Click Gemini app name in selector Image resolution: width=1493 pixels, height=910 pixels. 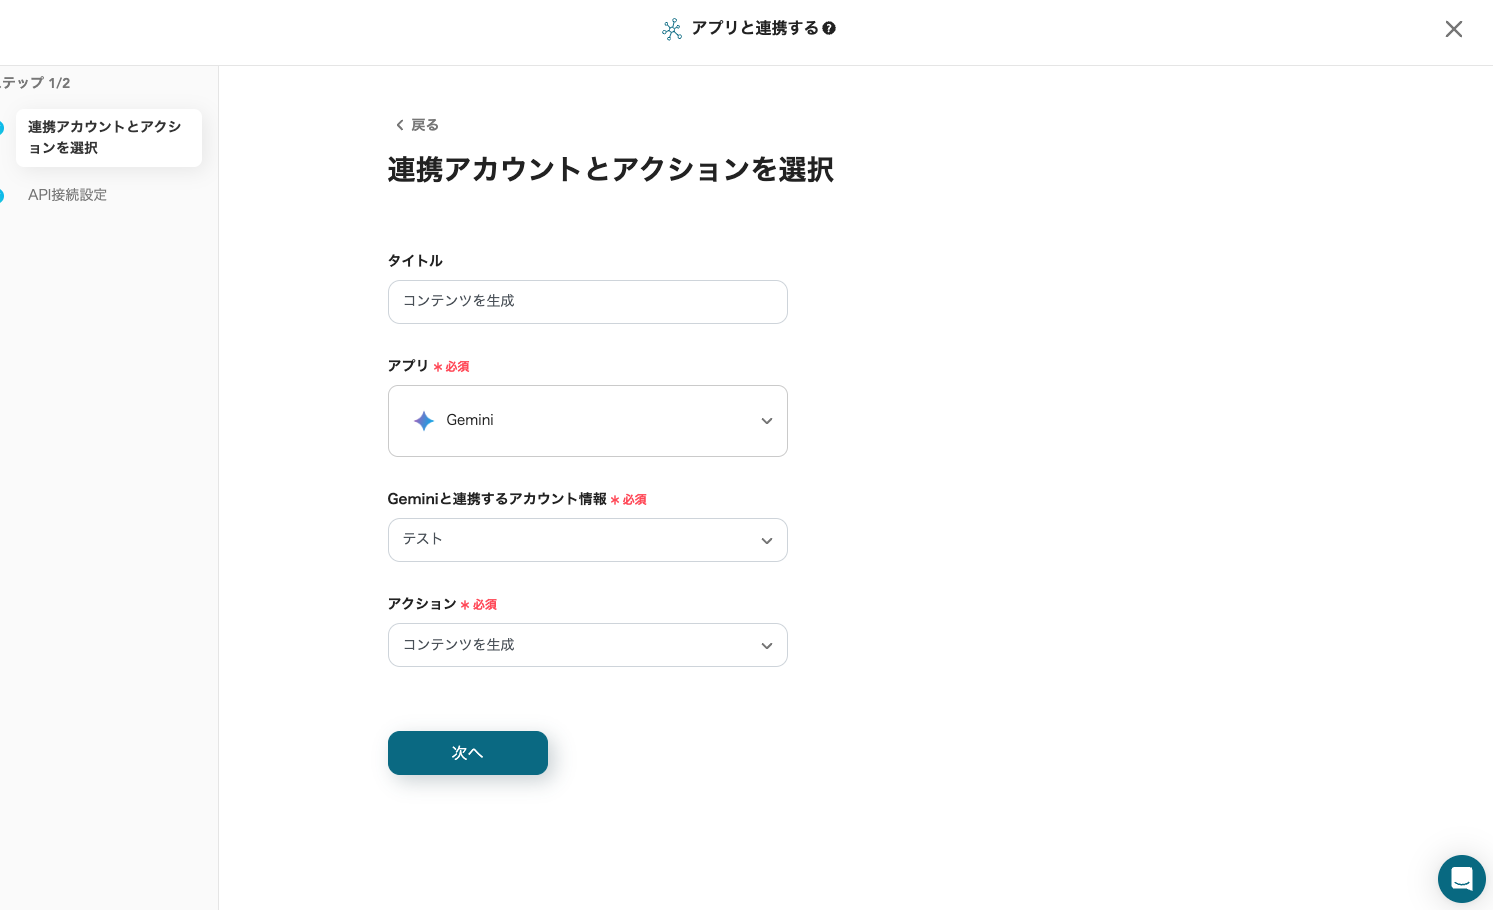coord(470,420)
